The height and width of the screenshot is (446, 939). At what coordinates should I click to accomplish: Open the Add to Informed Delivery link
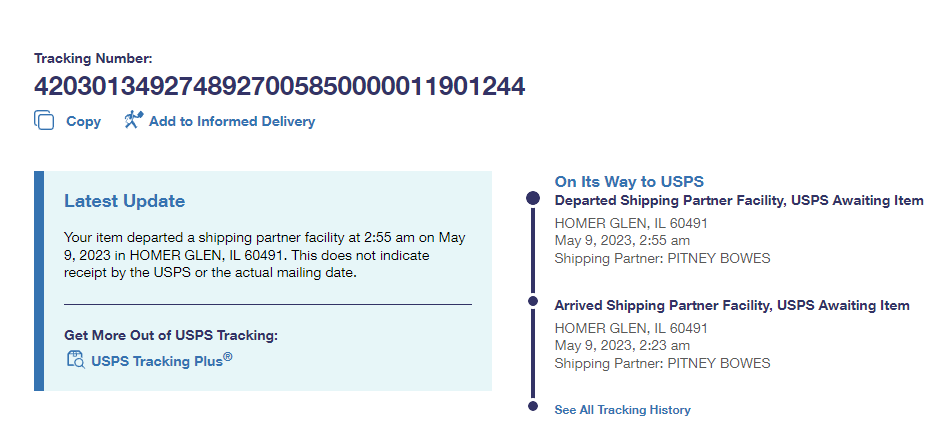pos(231,121)
